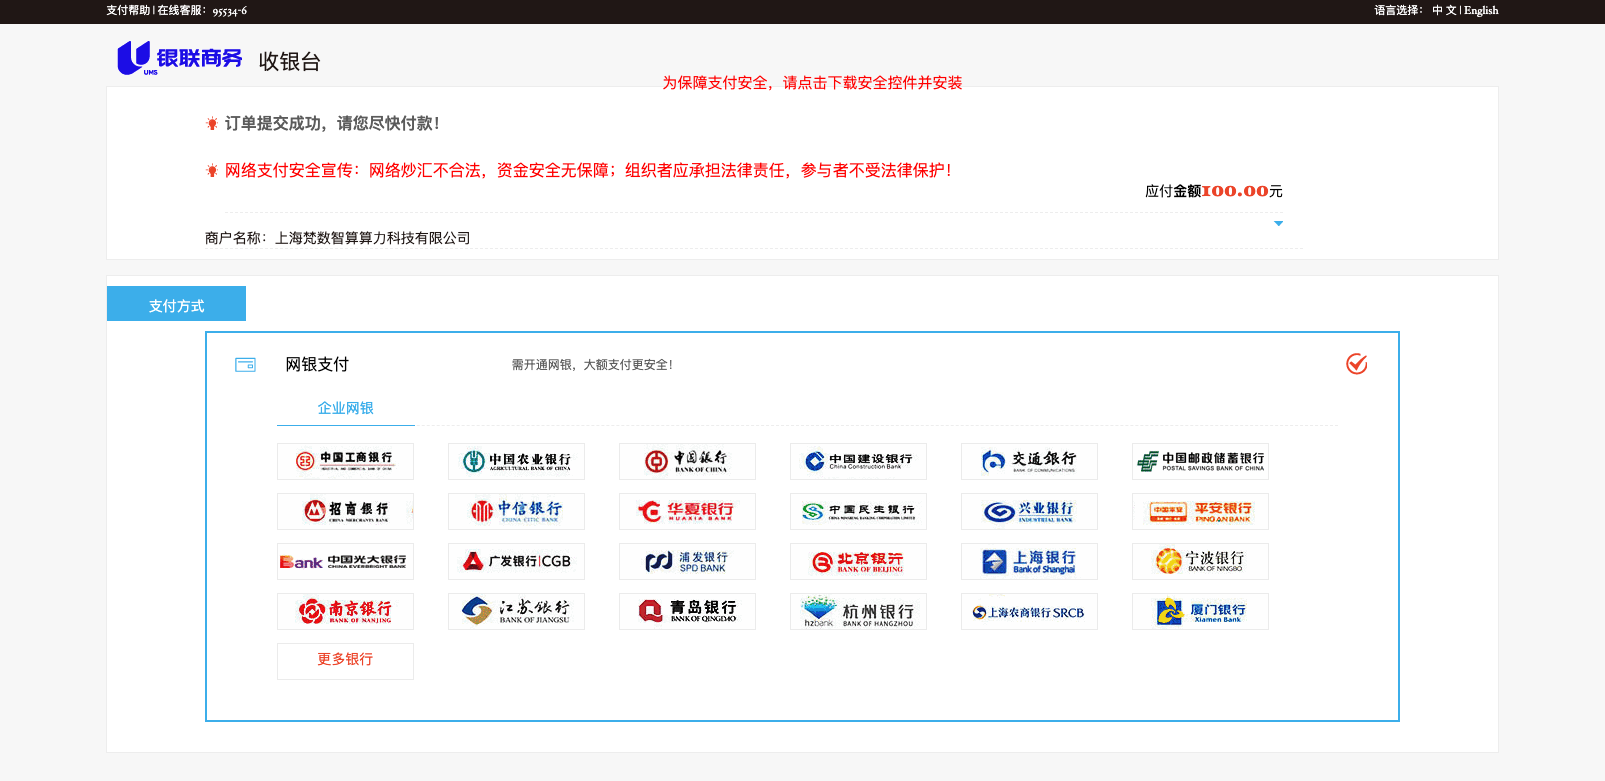Pick Industrial Bank (兴业银行) logo
This screenshot has height=781, width=1605.
(1029, 511)
